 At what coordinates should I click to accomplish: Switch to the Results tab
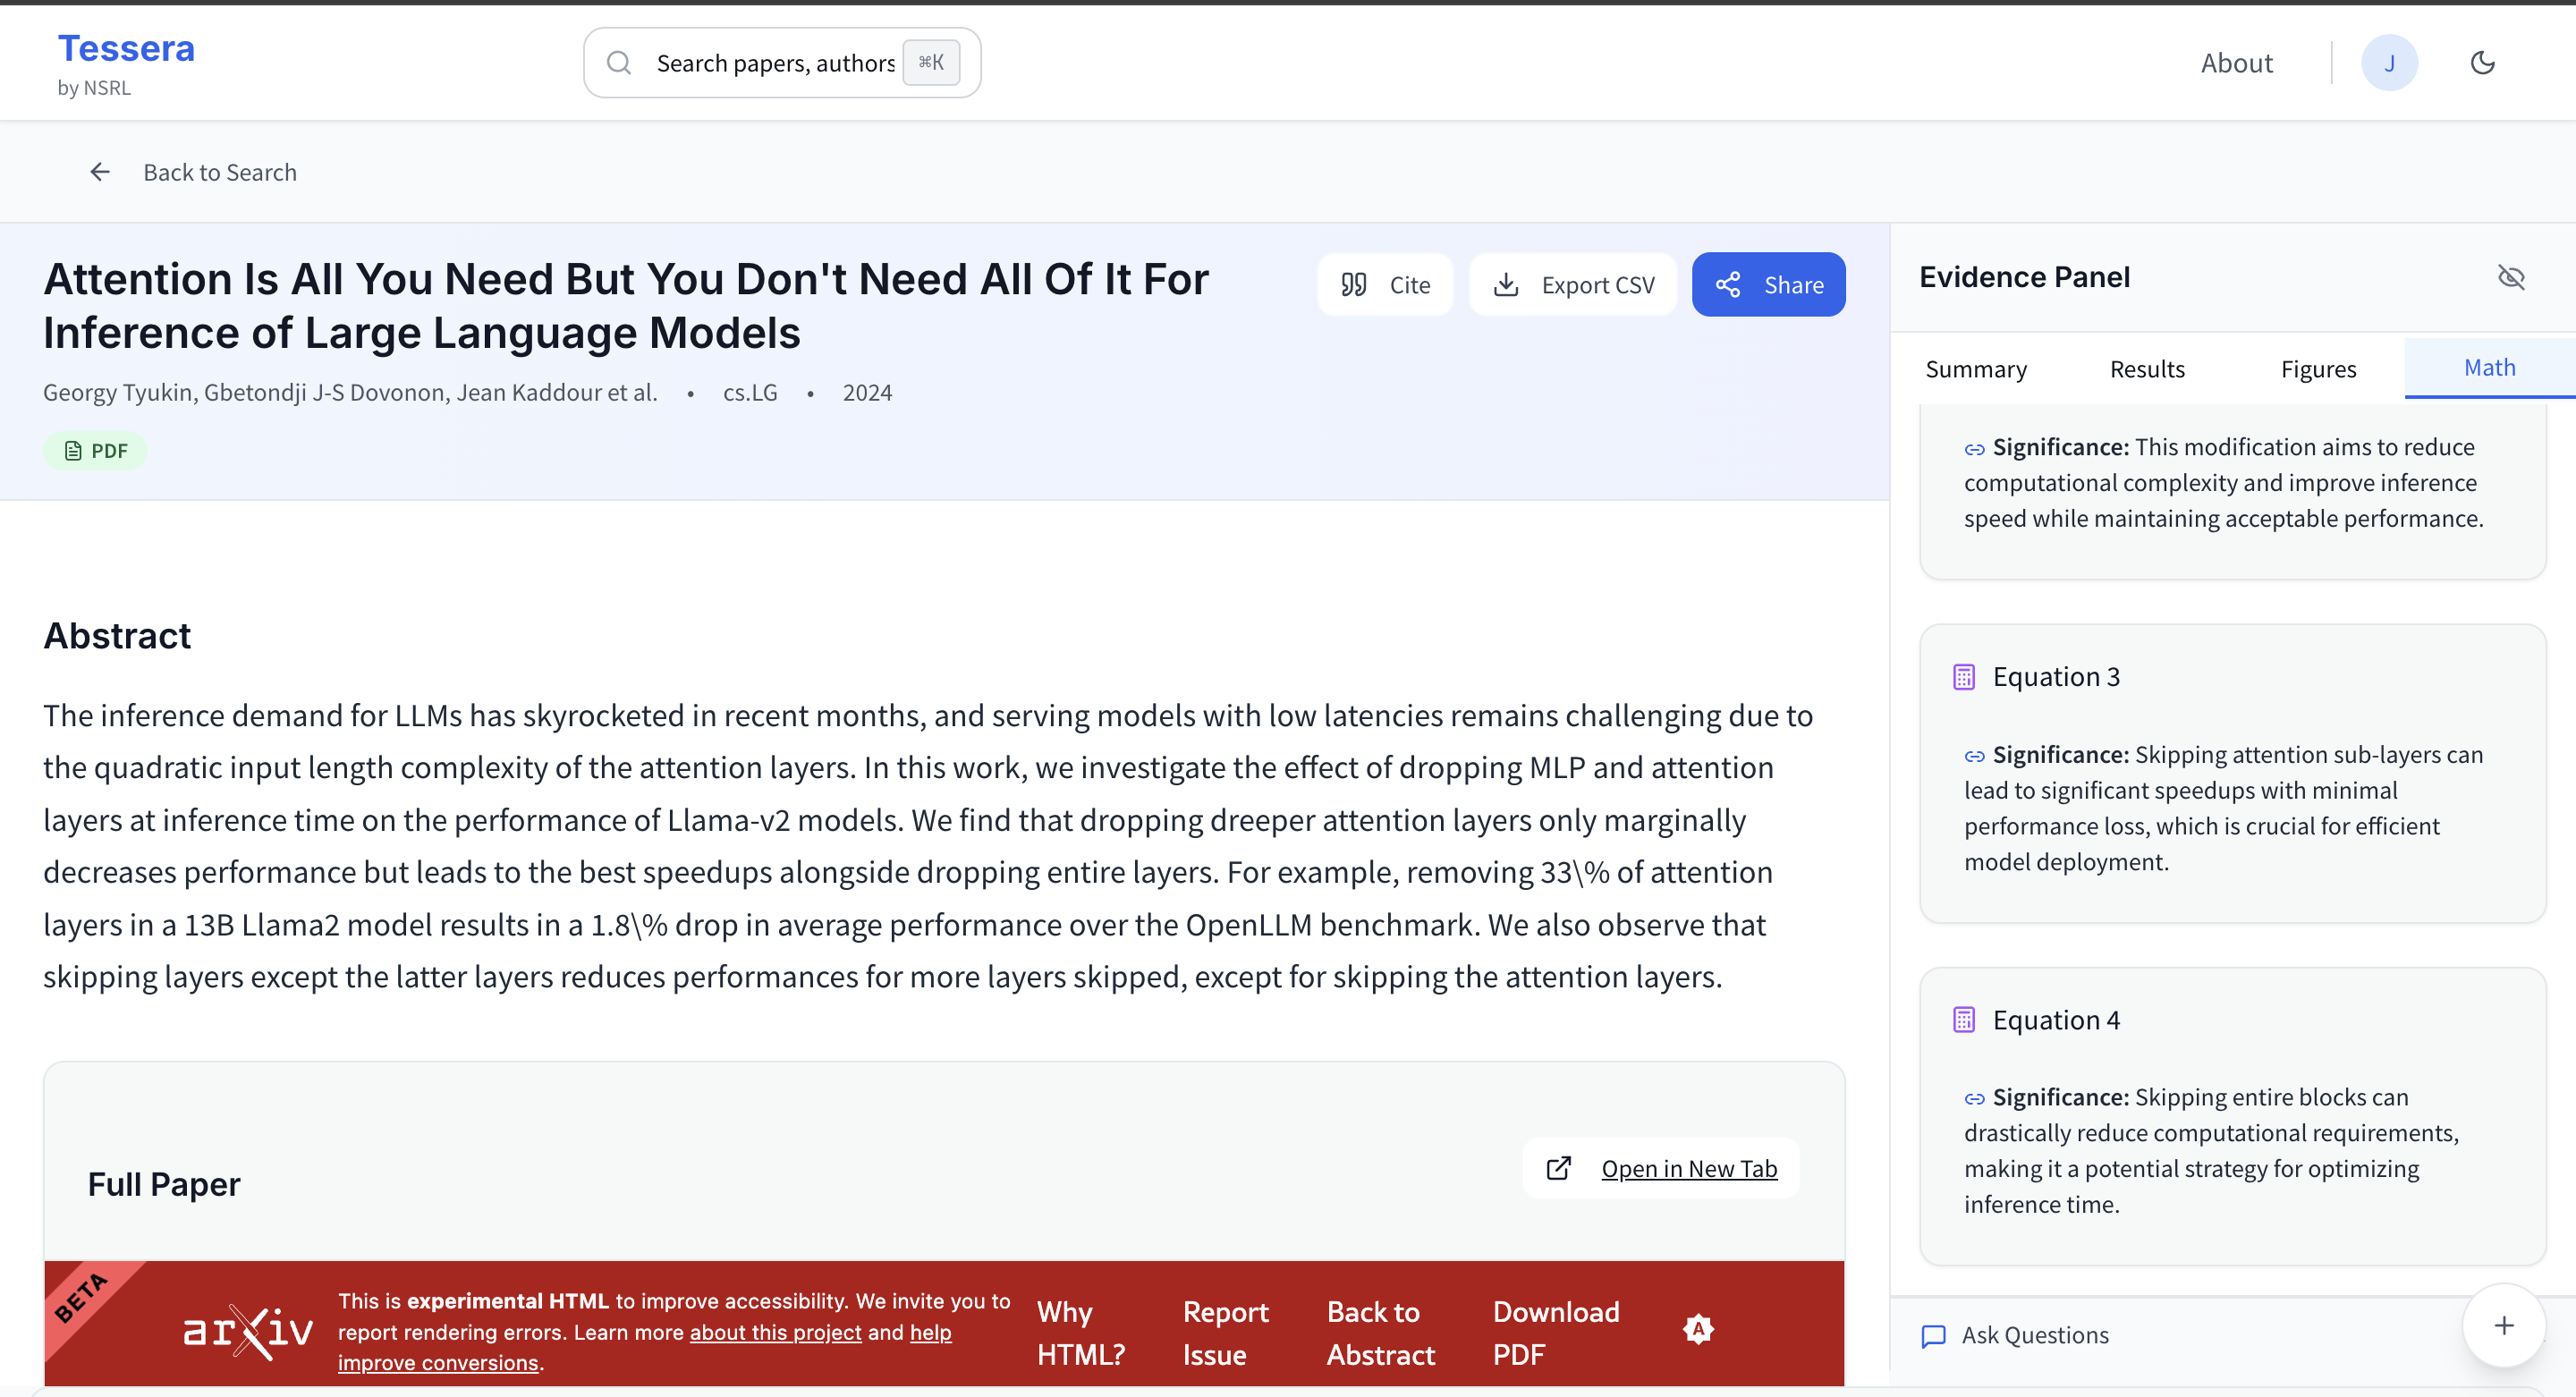[2147, 369]
